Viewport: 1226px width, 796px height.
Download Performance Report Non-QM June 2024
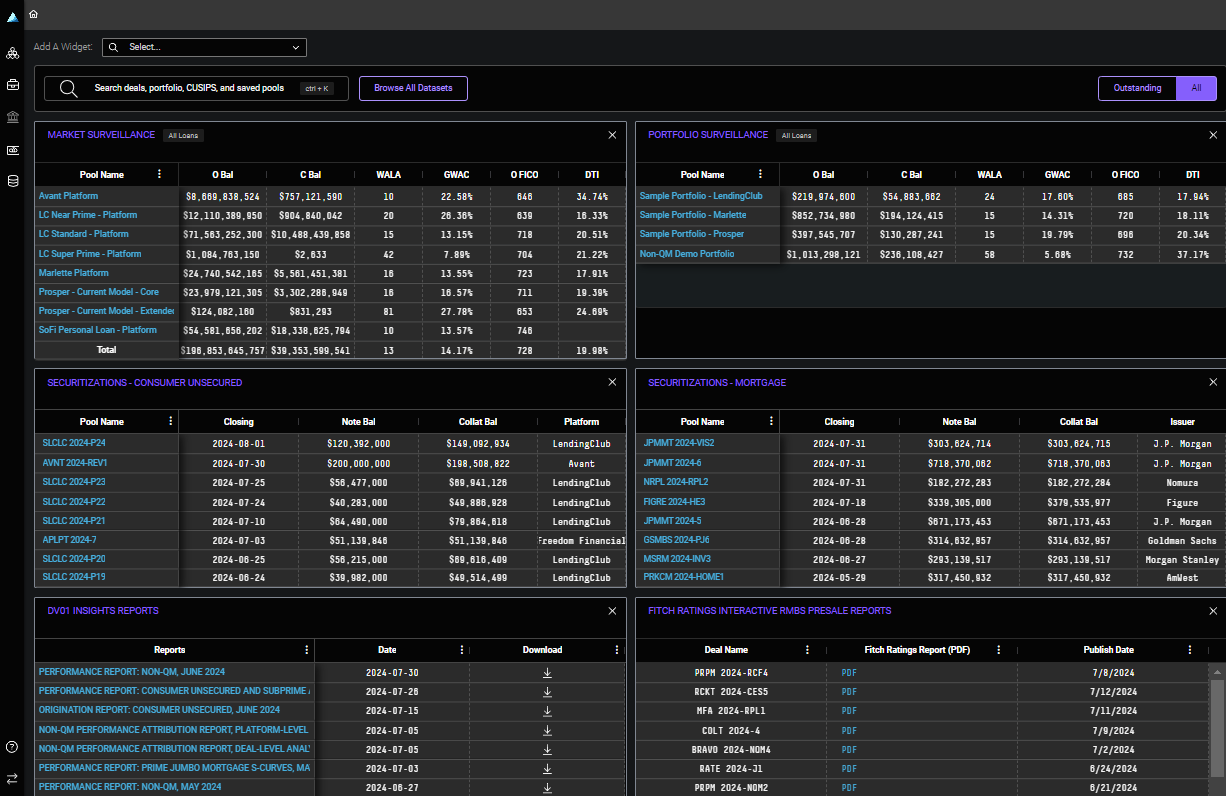pos(547,672)
